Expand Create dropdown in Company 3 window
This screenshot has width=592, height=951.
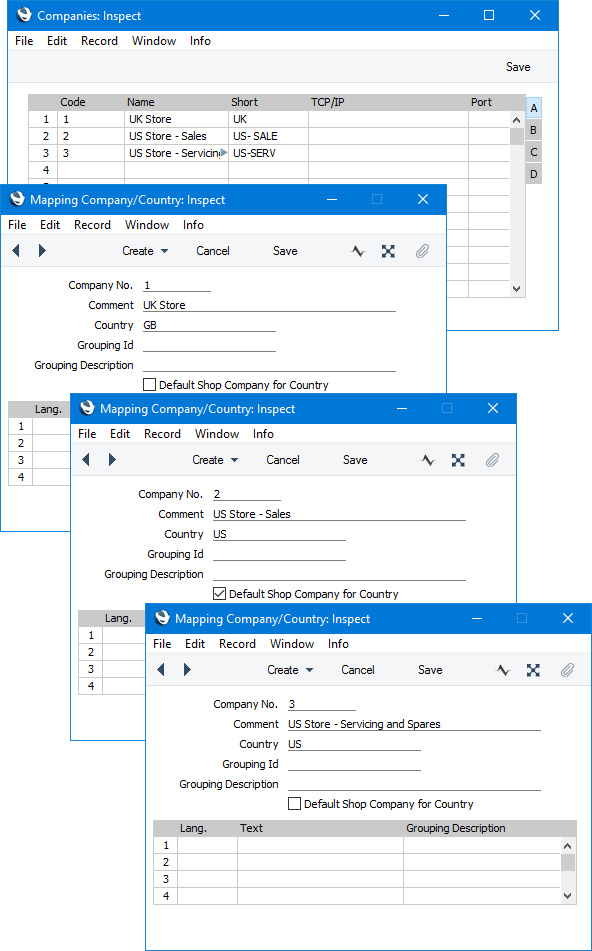291,670
